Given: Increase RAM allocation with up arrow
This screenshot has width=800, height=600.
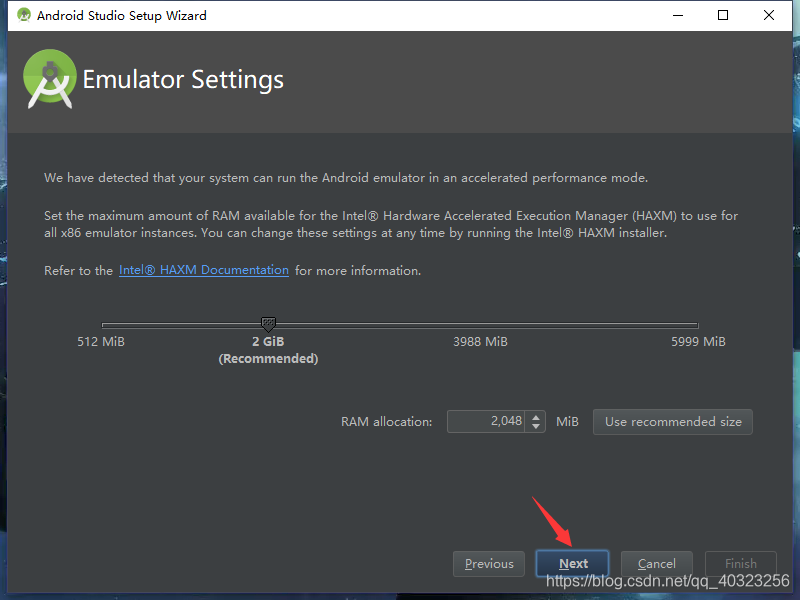Looking at the screenshot, I should click(536, 417).
